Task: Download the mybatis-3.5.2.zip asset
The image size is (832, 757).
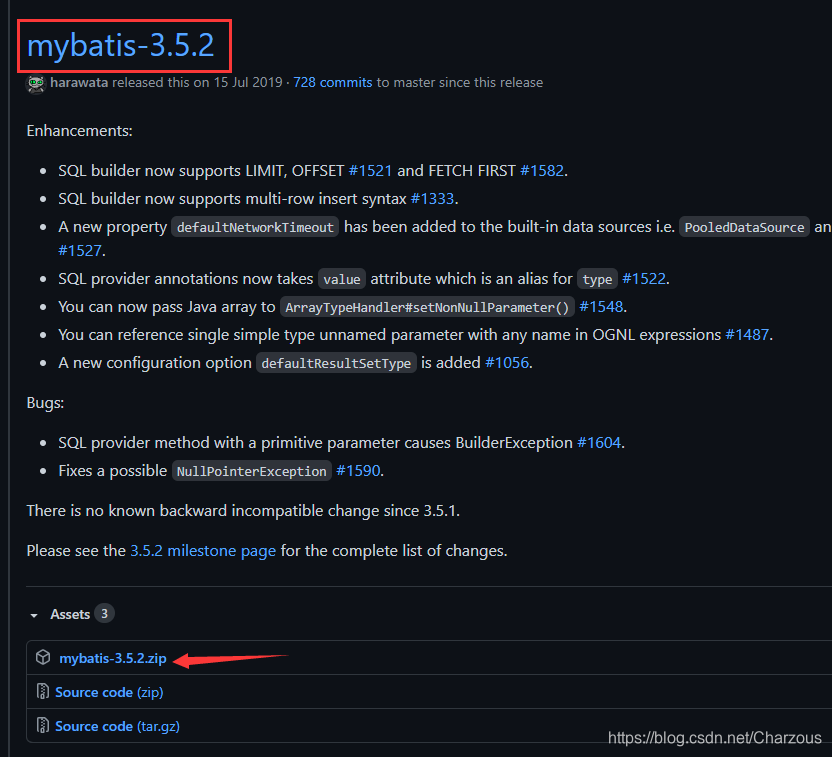Action: tap(112, 658)
